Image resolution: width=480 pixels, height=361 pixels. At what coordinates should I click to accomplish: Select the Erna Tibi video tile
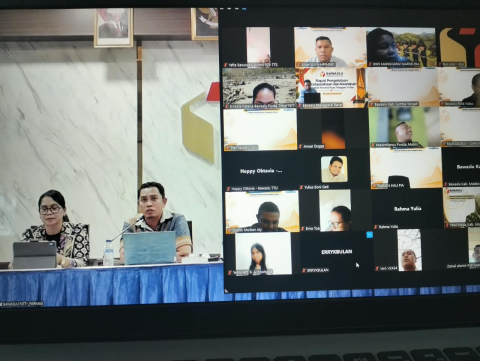pos(335,211)
